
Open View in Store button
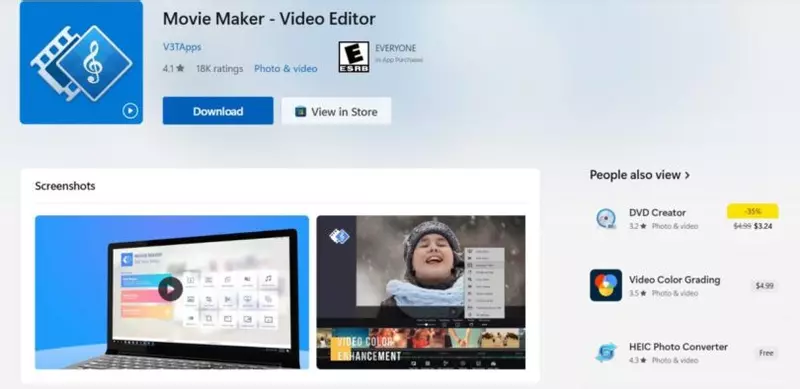click(336, 111)
